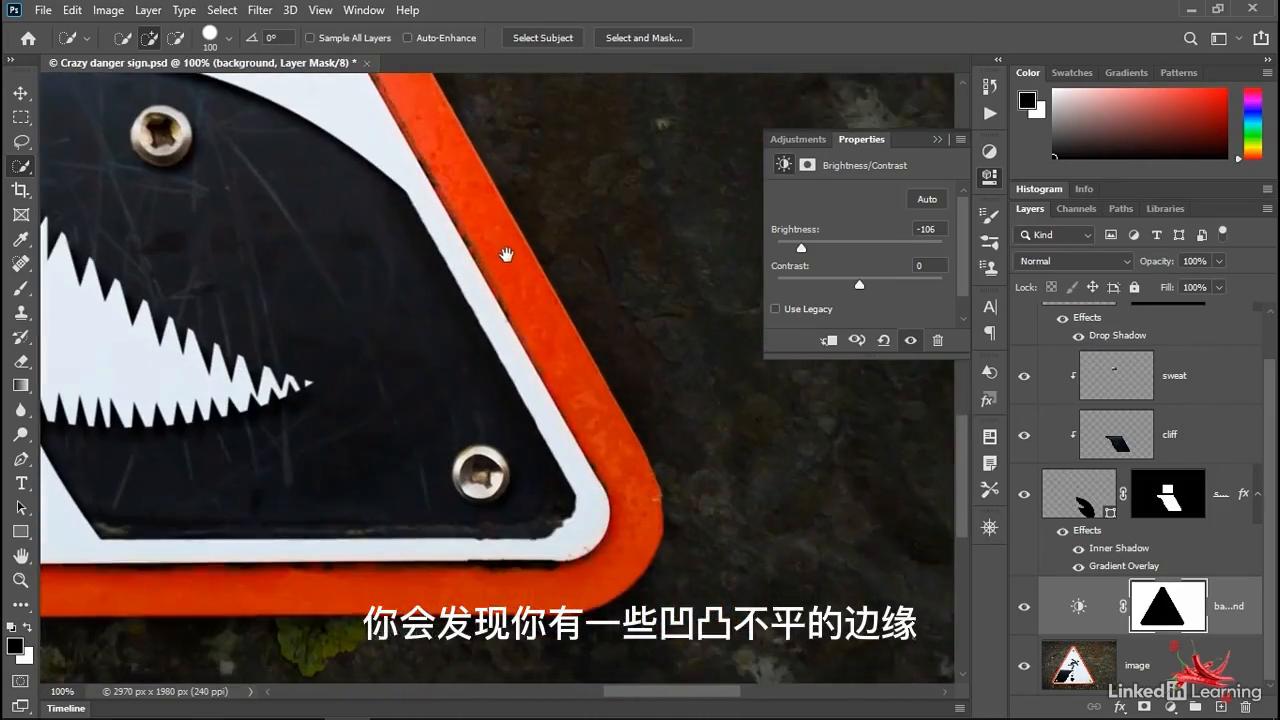Select the Crop tool
The image size is (1280, 720).
21,190
